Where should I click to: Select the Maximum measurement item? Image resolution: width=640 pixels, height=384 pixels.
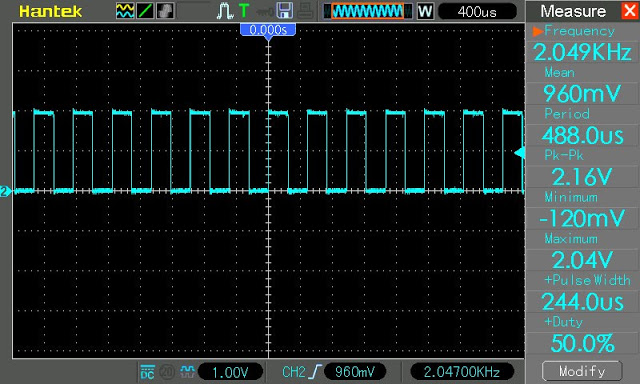pos(571,239)
